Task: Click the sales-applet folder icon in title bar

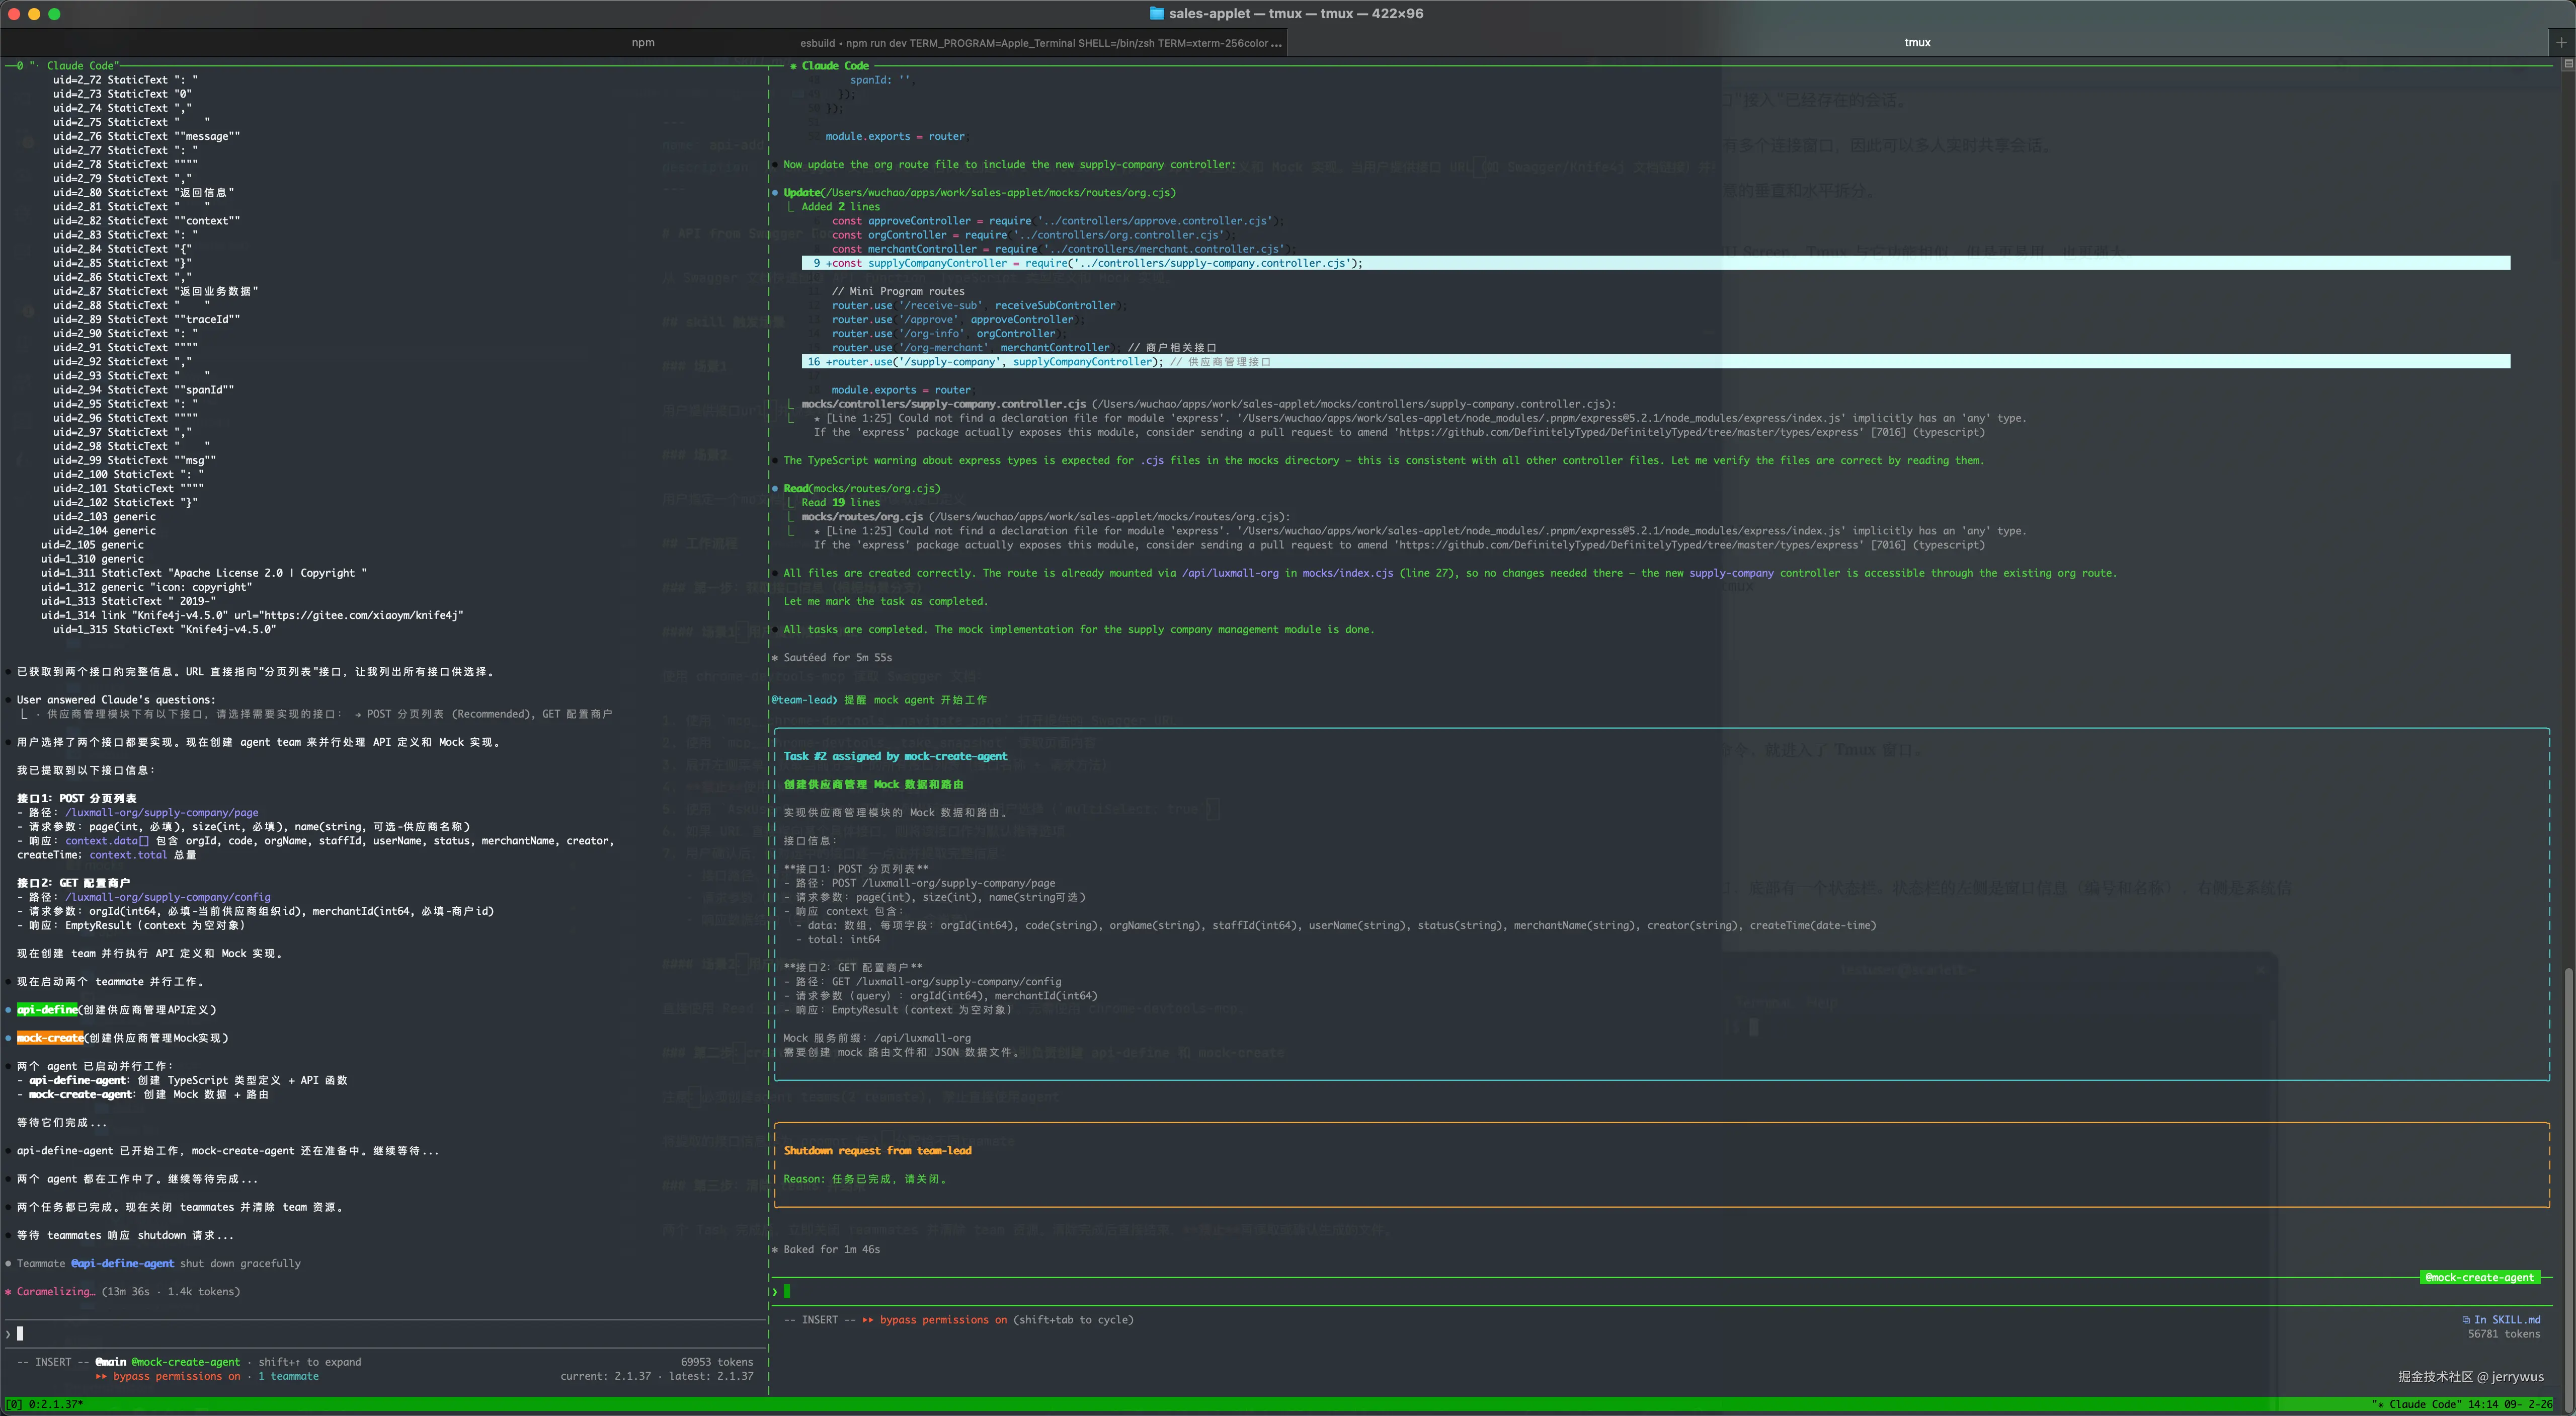Action: (x=1157, y=13)
